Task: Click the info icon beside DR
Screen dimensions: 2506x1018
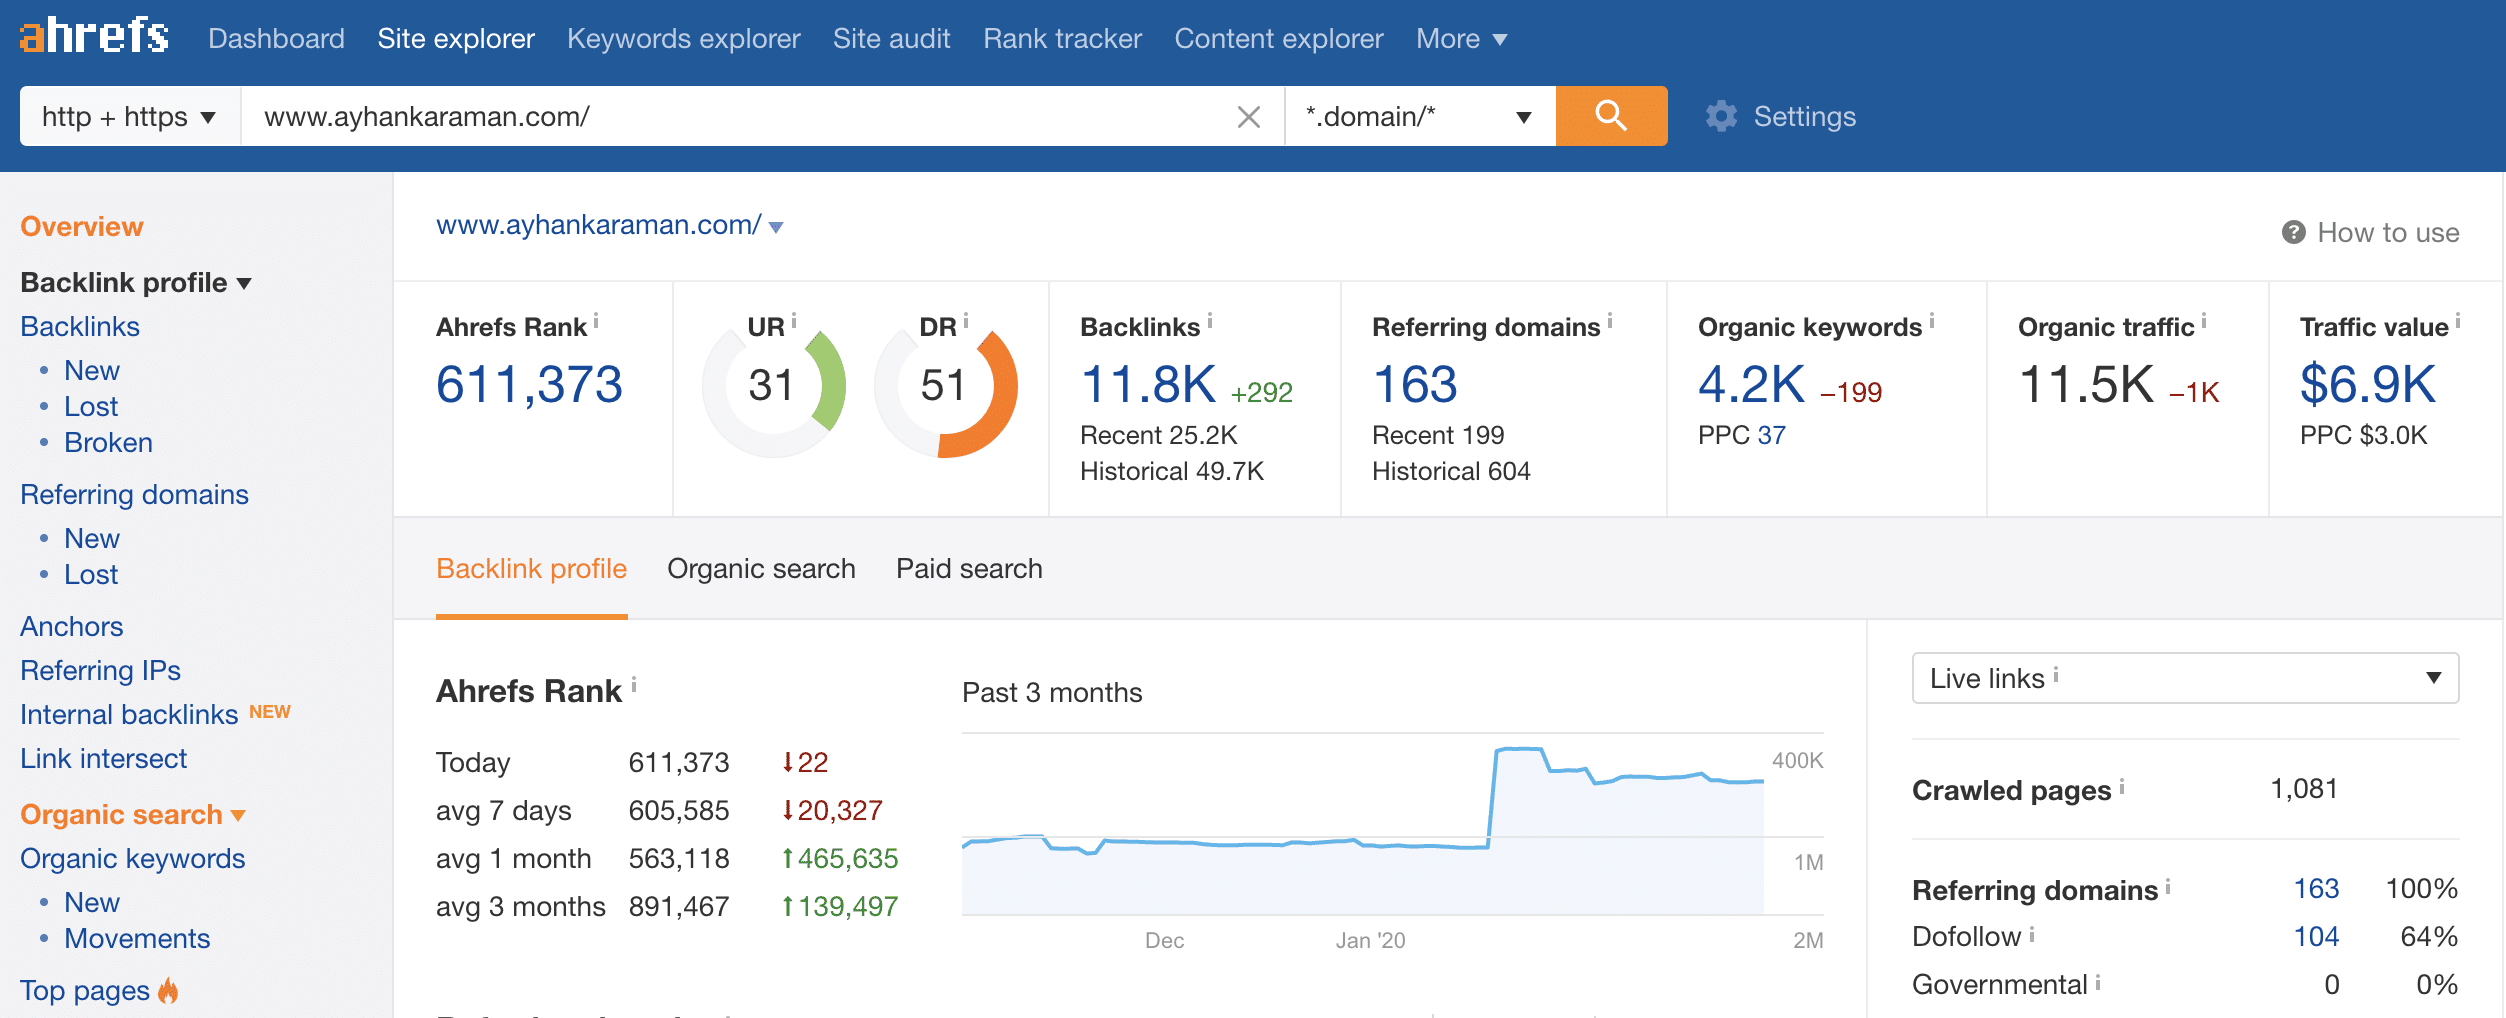Action: coord(966,321)
